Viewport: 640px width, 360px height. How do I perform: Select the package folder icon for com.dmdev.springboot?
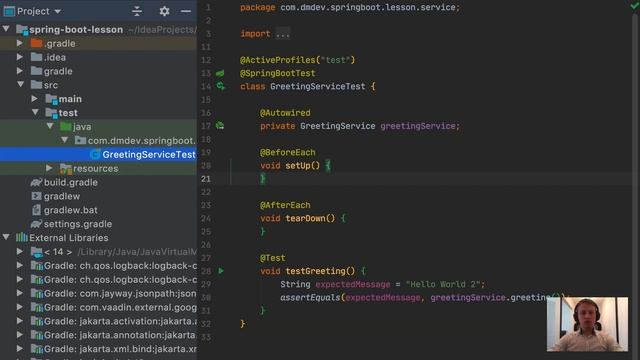click(80, 140)
